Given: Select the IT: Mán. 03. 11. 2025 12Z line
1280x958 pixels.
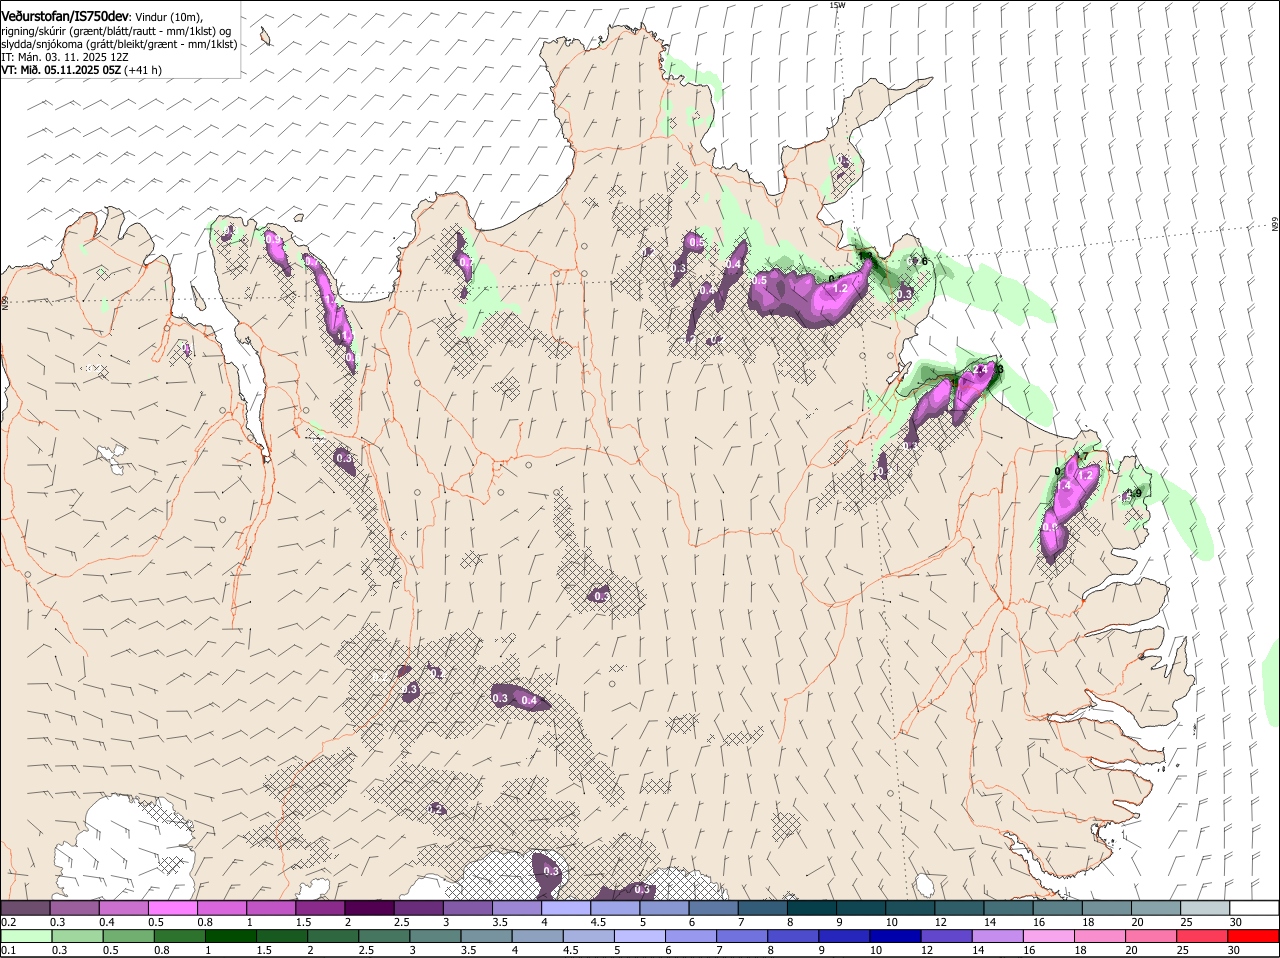Looking at the screenshot, I should pos(65,57).
